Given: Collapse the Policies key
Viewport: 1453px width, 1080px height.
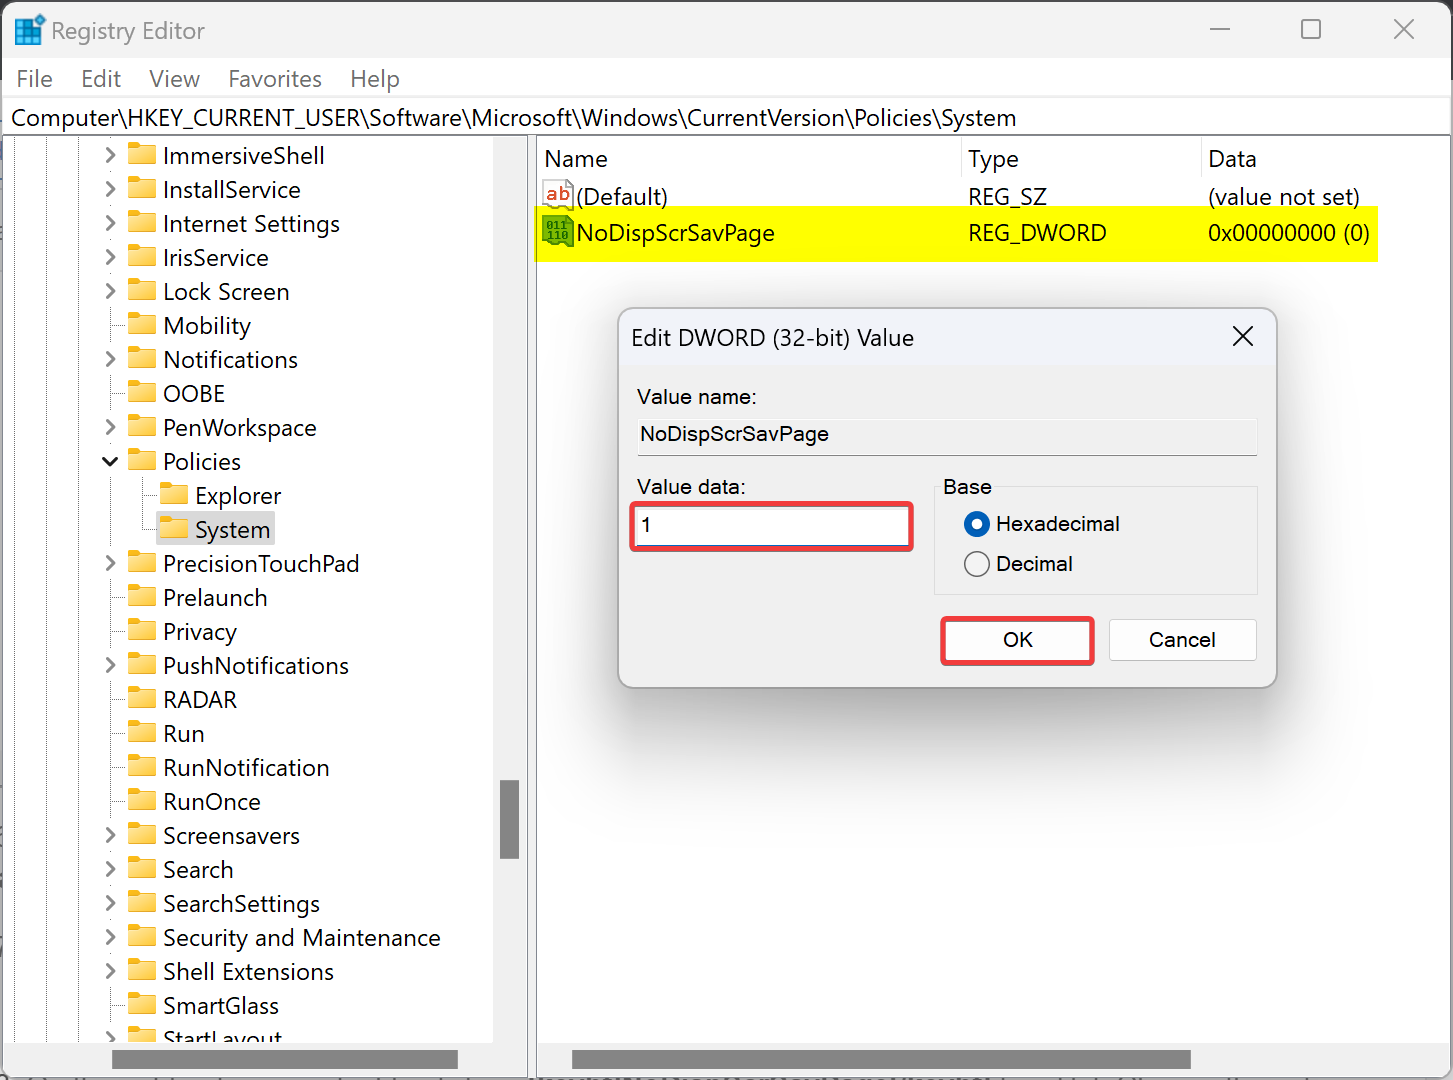Looking at the screenshot, I should pyautogui.click(x=110, y=461).
